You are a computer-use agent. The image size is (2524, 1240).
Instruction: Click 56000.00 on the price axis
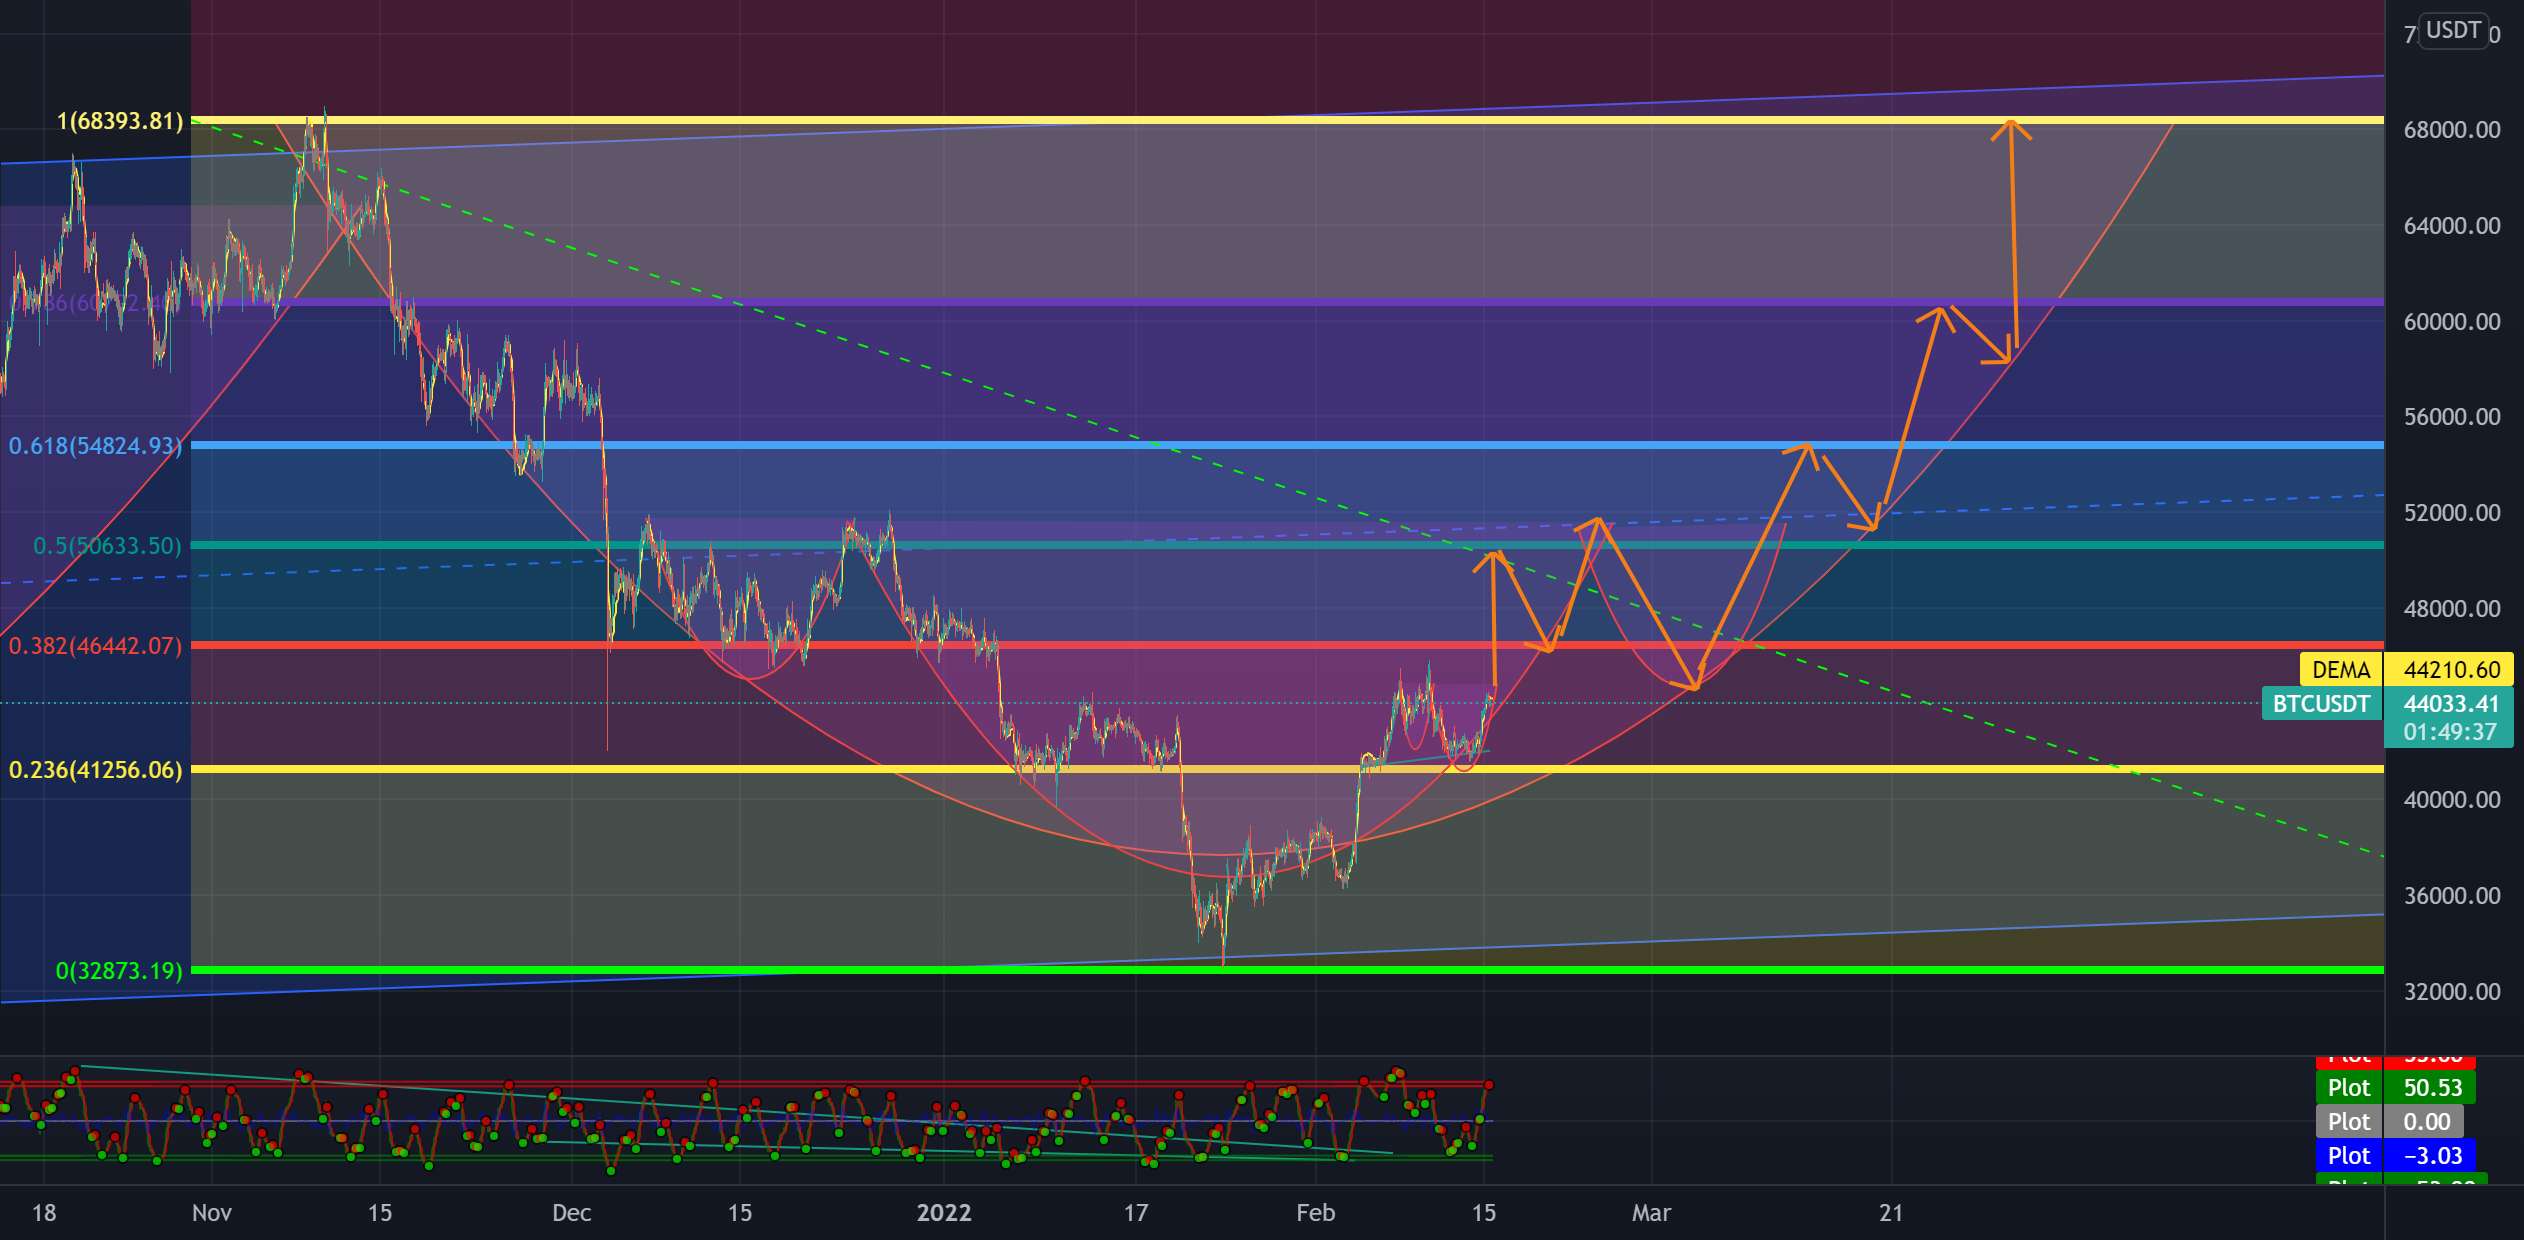tap(2451, 417)
